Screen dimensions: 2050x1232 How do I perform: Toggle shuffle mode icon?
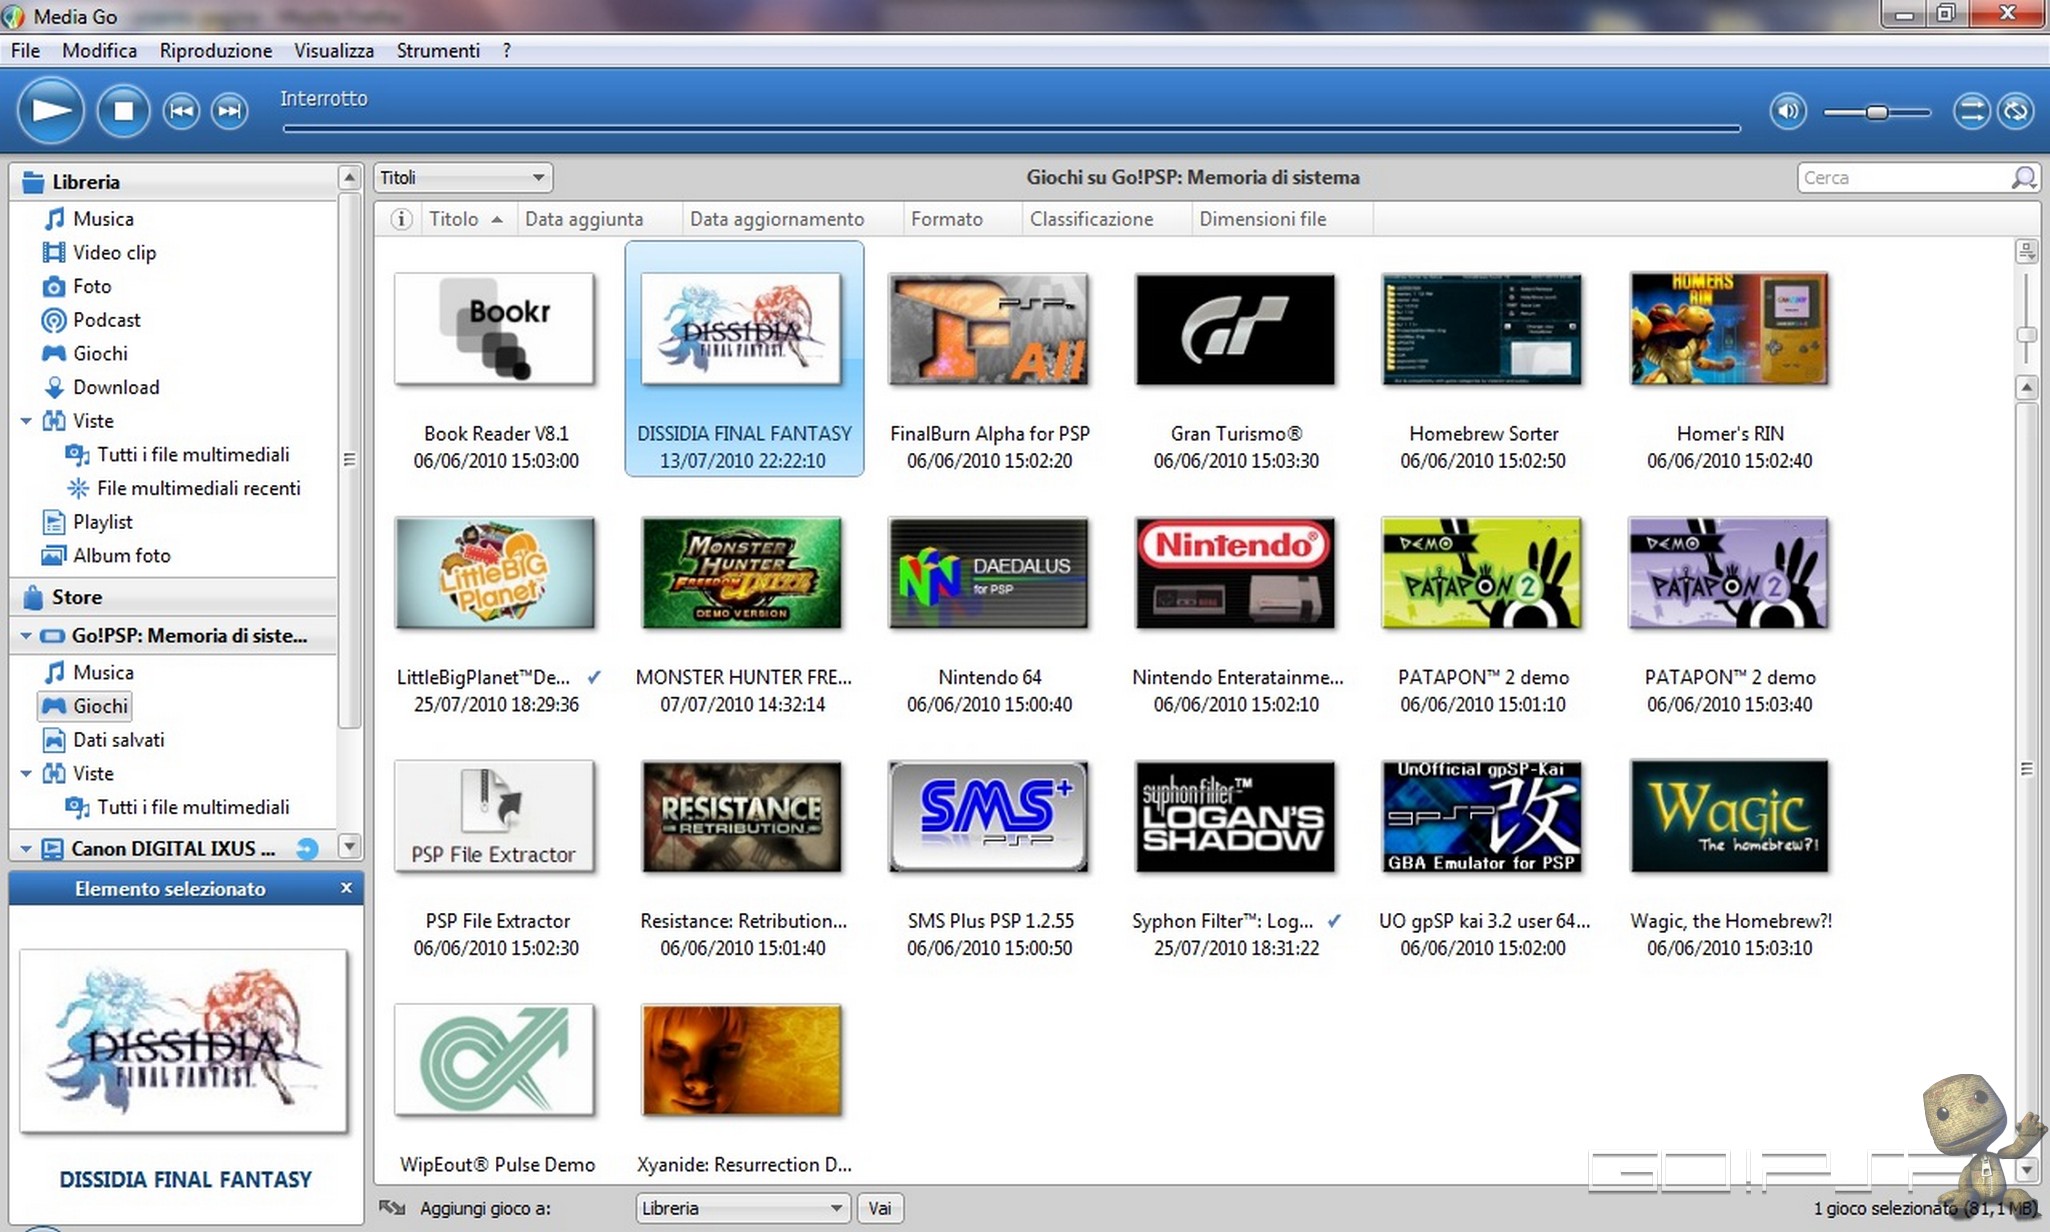click(x=1971, y=111)
